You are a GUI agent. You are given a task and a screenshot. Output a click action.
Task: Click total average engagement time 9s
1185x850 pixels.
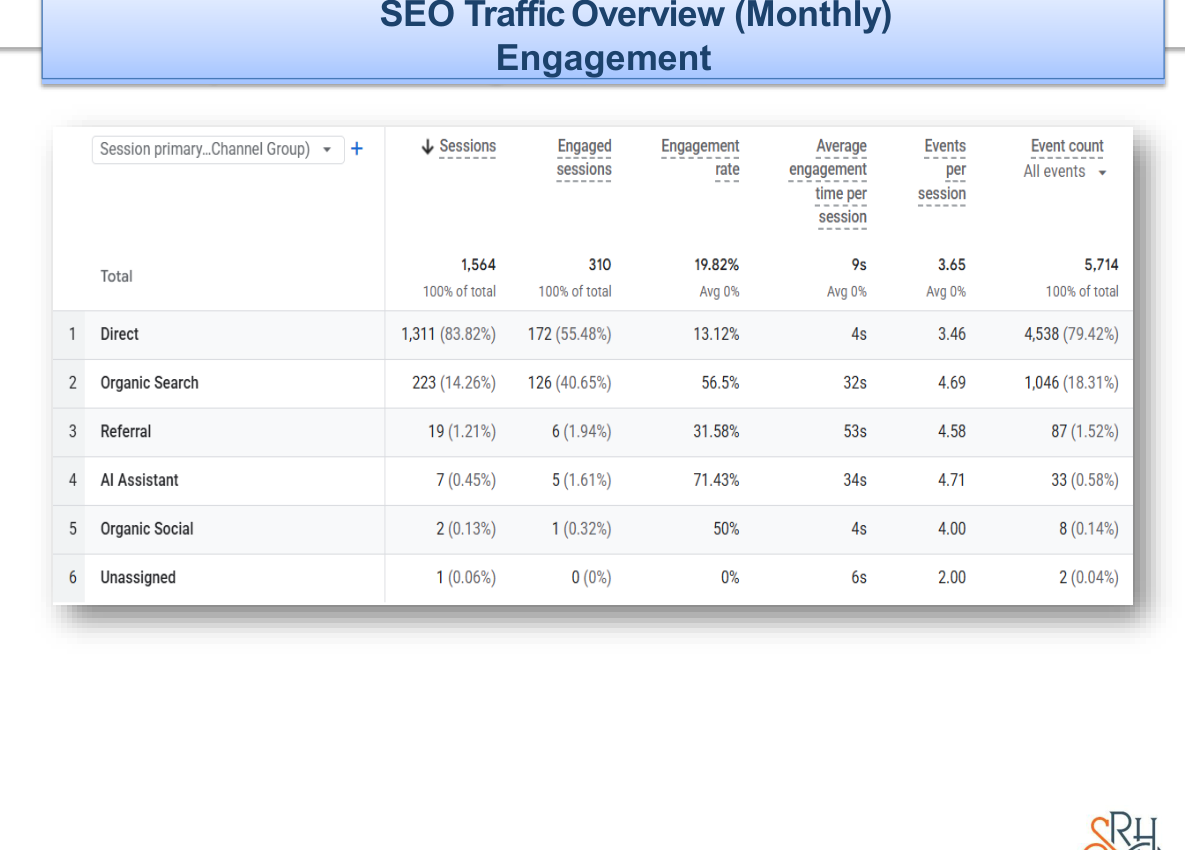click(859, 264)
